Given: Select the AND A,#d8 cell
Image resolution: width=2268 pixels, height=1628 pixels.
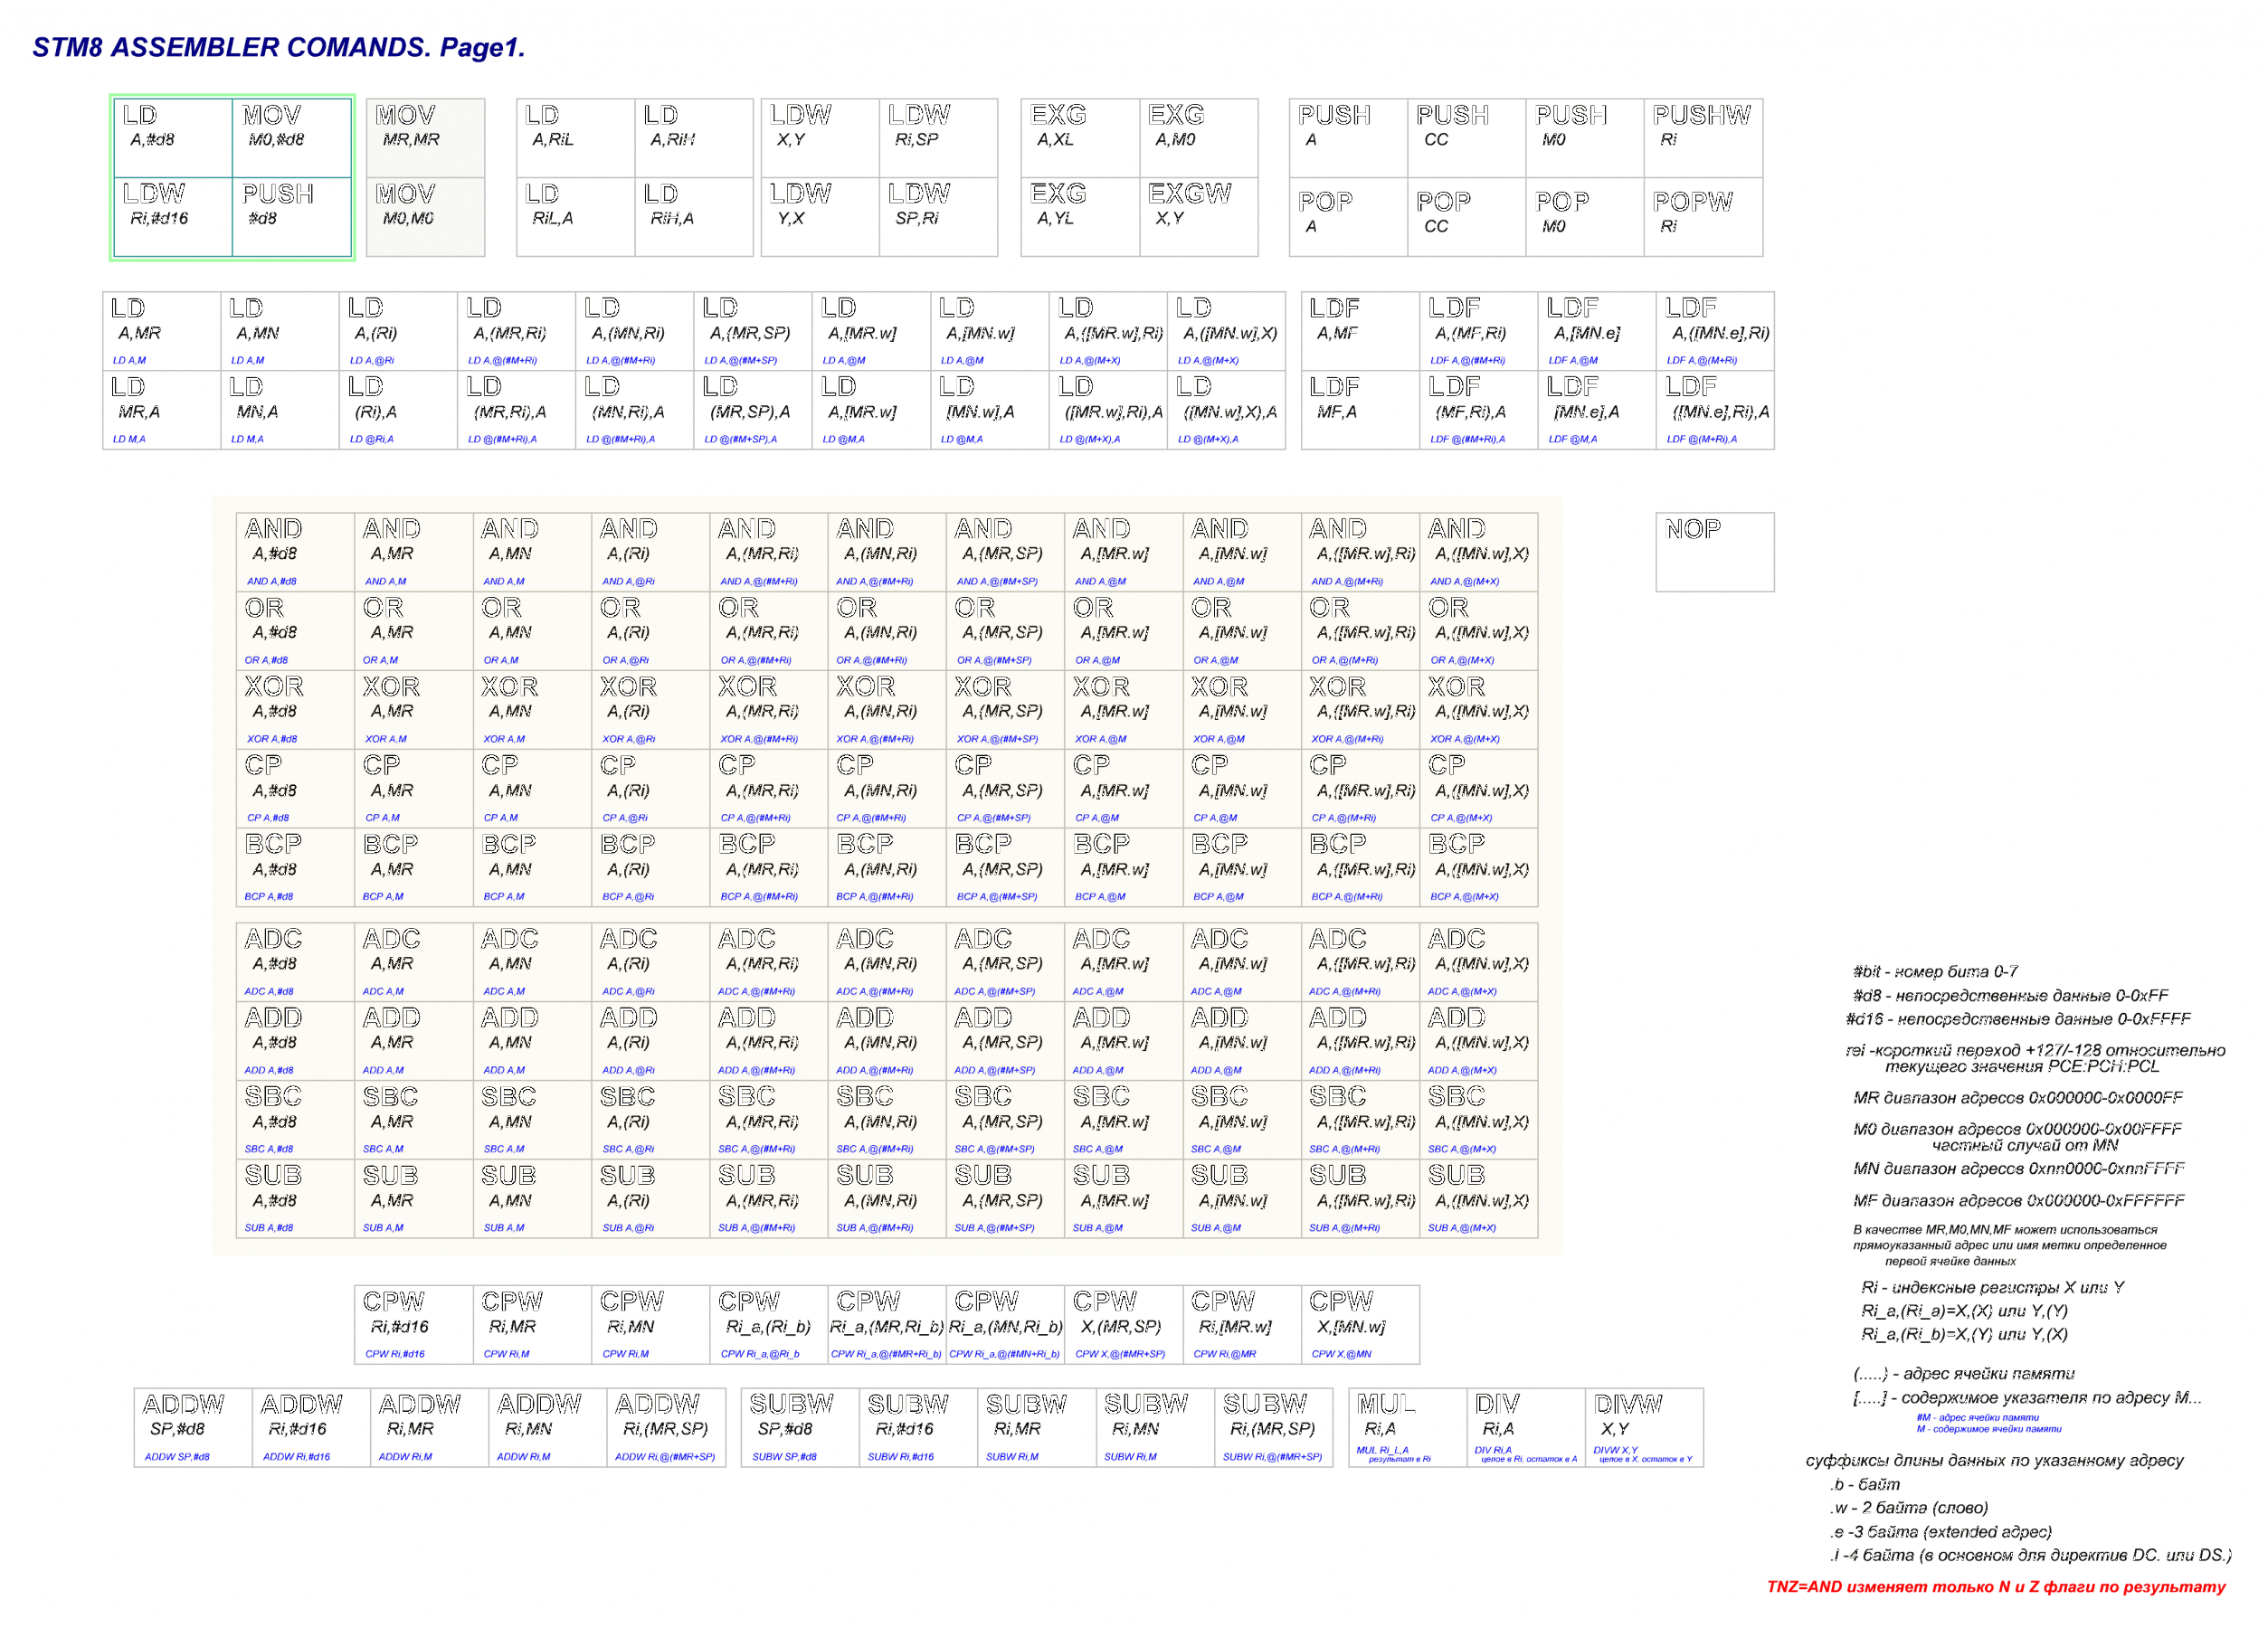Looking at the screenshot, I should pos(294,551).
